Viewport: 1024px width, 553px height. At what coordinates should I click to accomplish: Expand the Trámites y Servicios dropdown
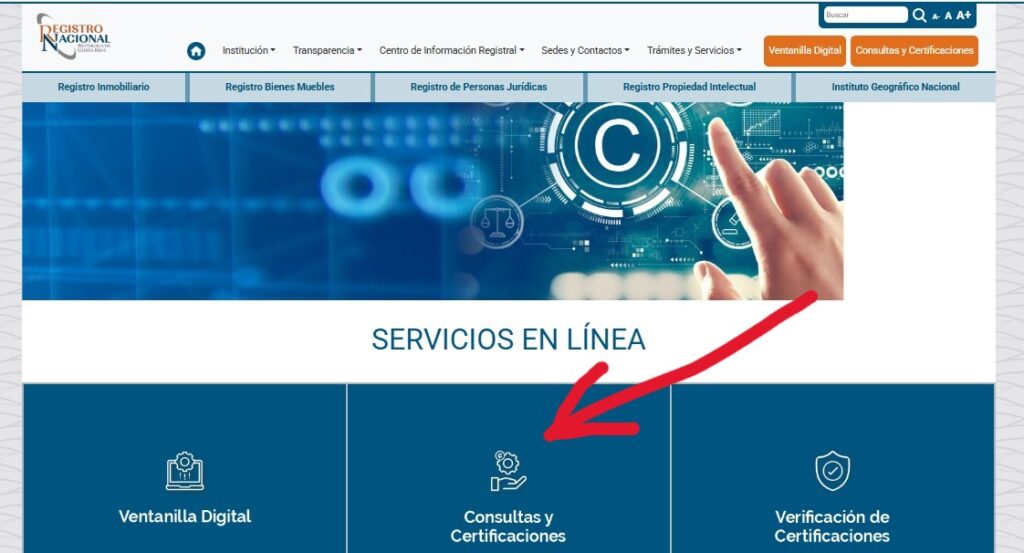(694, 50)
